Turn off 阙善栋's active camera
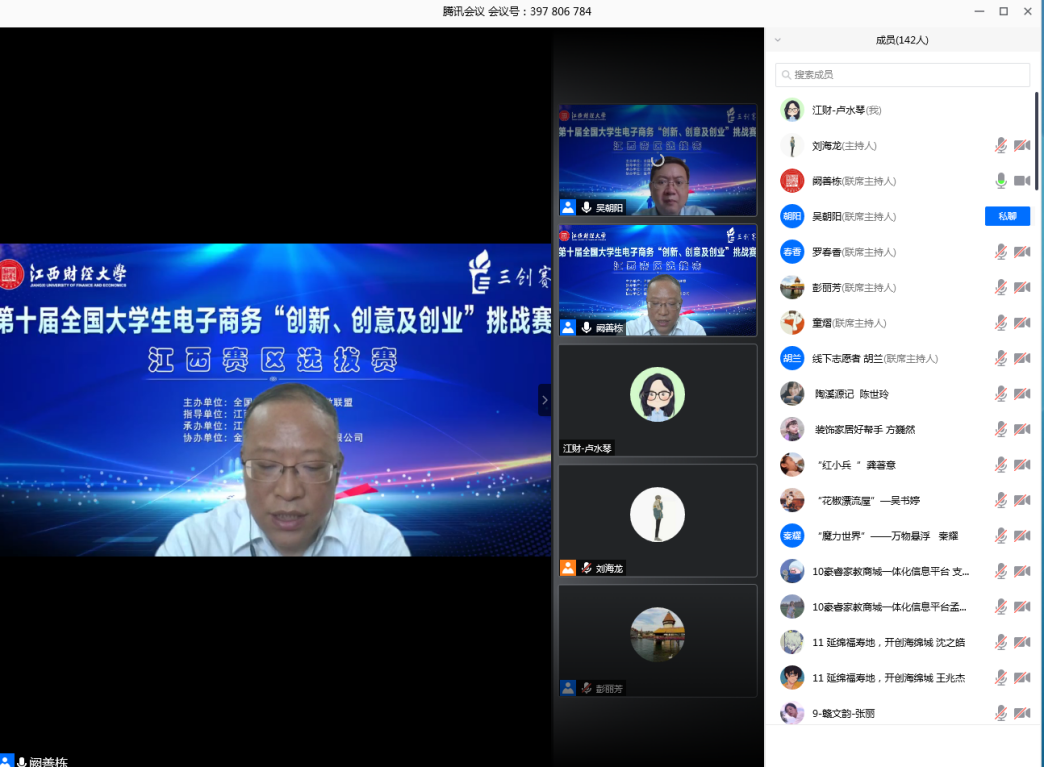Image resolution: width=1044 pixels, height=767 pixels. [1022, 180]
